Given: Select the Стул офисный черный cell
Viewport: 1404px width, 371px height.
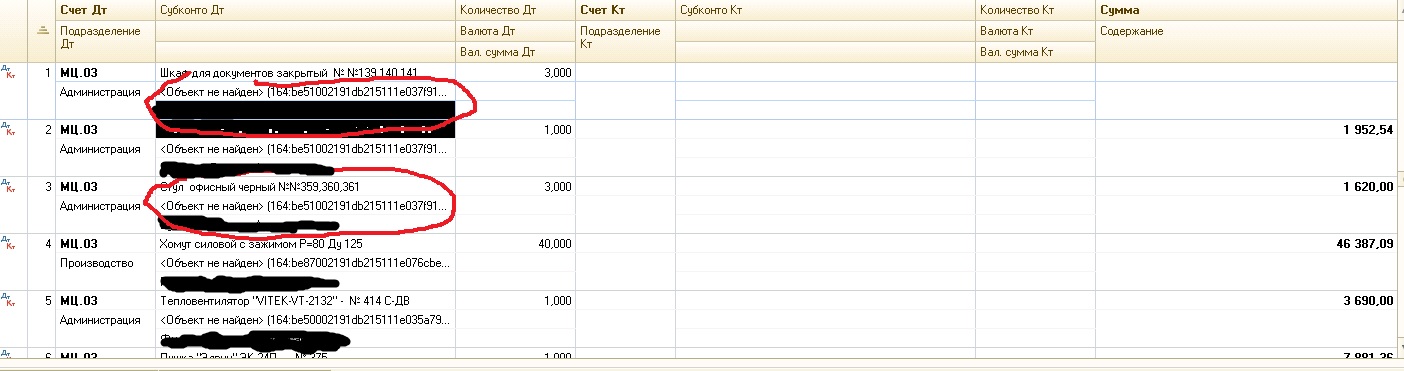Looking at the screenshot, I should click(x=305, y=187).
